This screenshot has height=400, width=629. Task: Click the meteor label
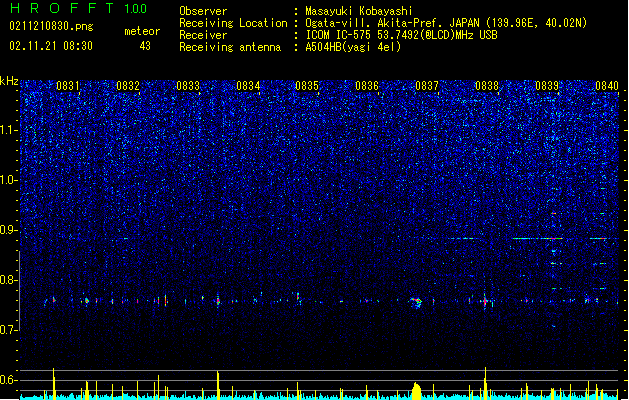pyautogui.click(x=142, y=31)
